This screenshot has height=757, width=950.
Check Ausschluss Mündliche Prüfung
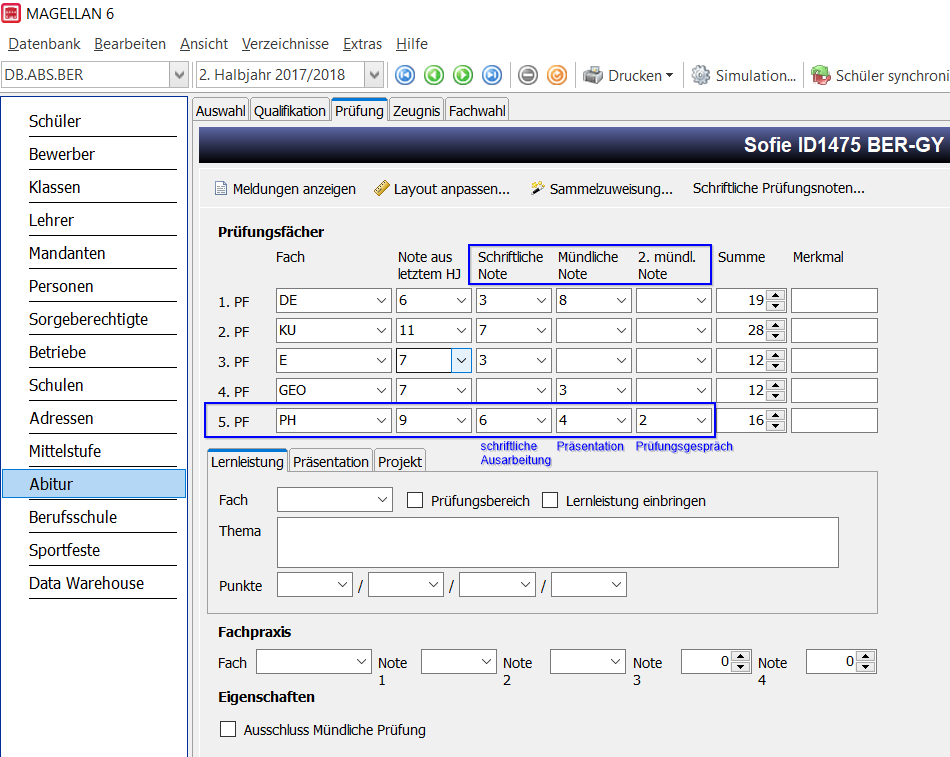coord(228,729)
